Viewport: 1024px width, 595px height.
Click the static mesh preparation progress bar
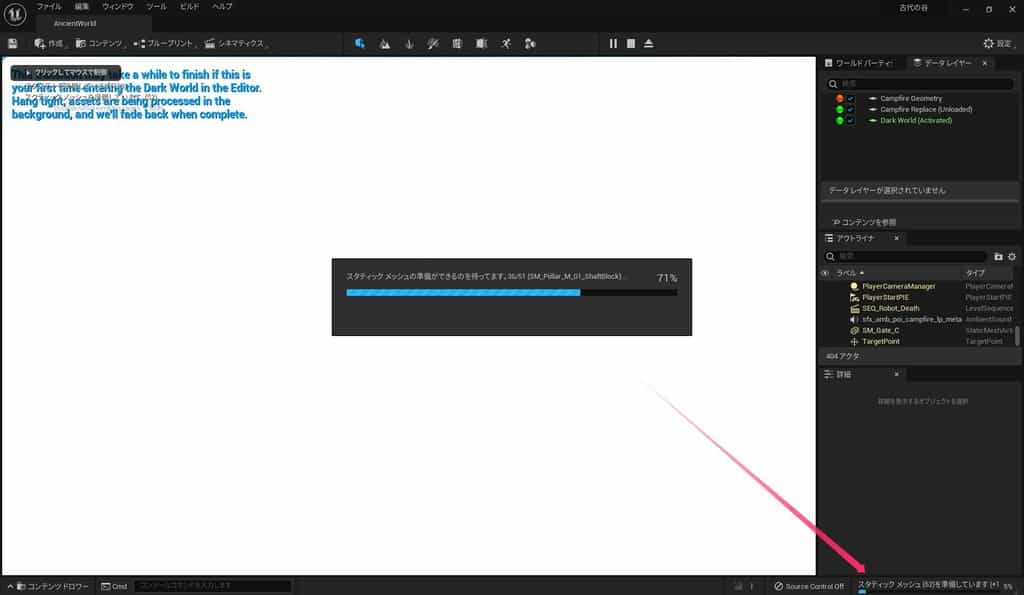511,293
